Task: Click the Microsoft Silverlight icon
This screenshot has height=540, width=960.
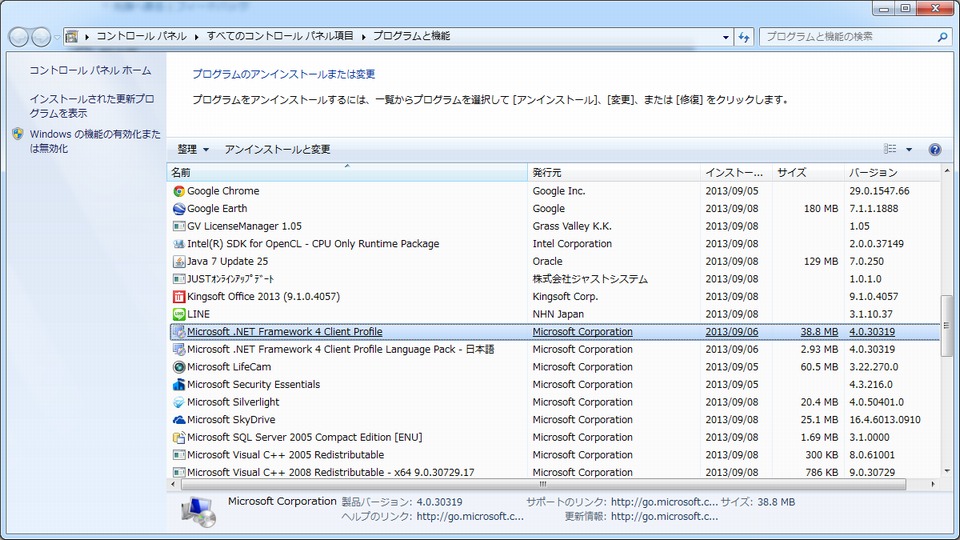Action: [179, 402]
